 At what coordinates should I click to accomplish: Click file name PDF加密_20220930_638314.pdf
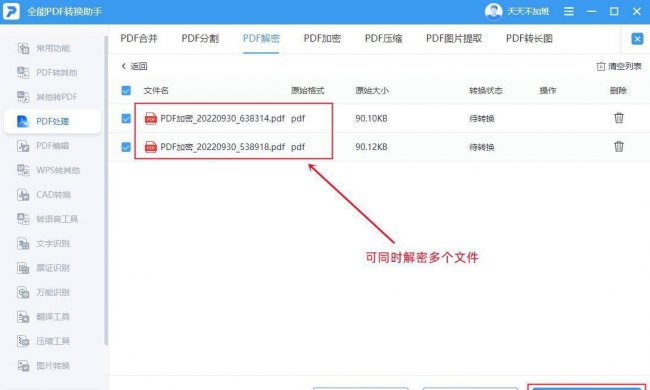[x=223, y=119]
